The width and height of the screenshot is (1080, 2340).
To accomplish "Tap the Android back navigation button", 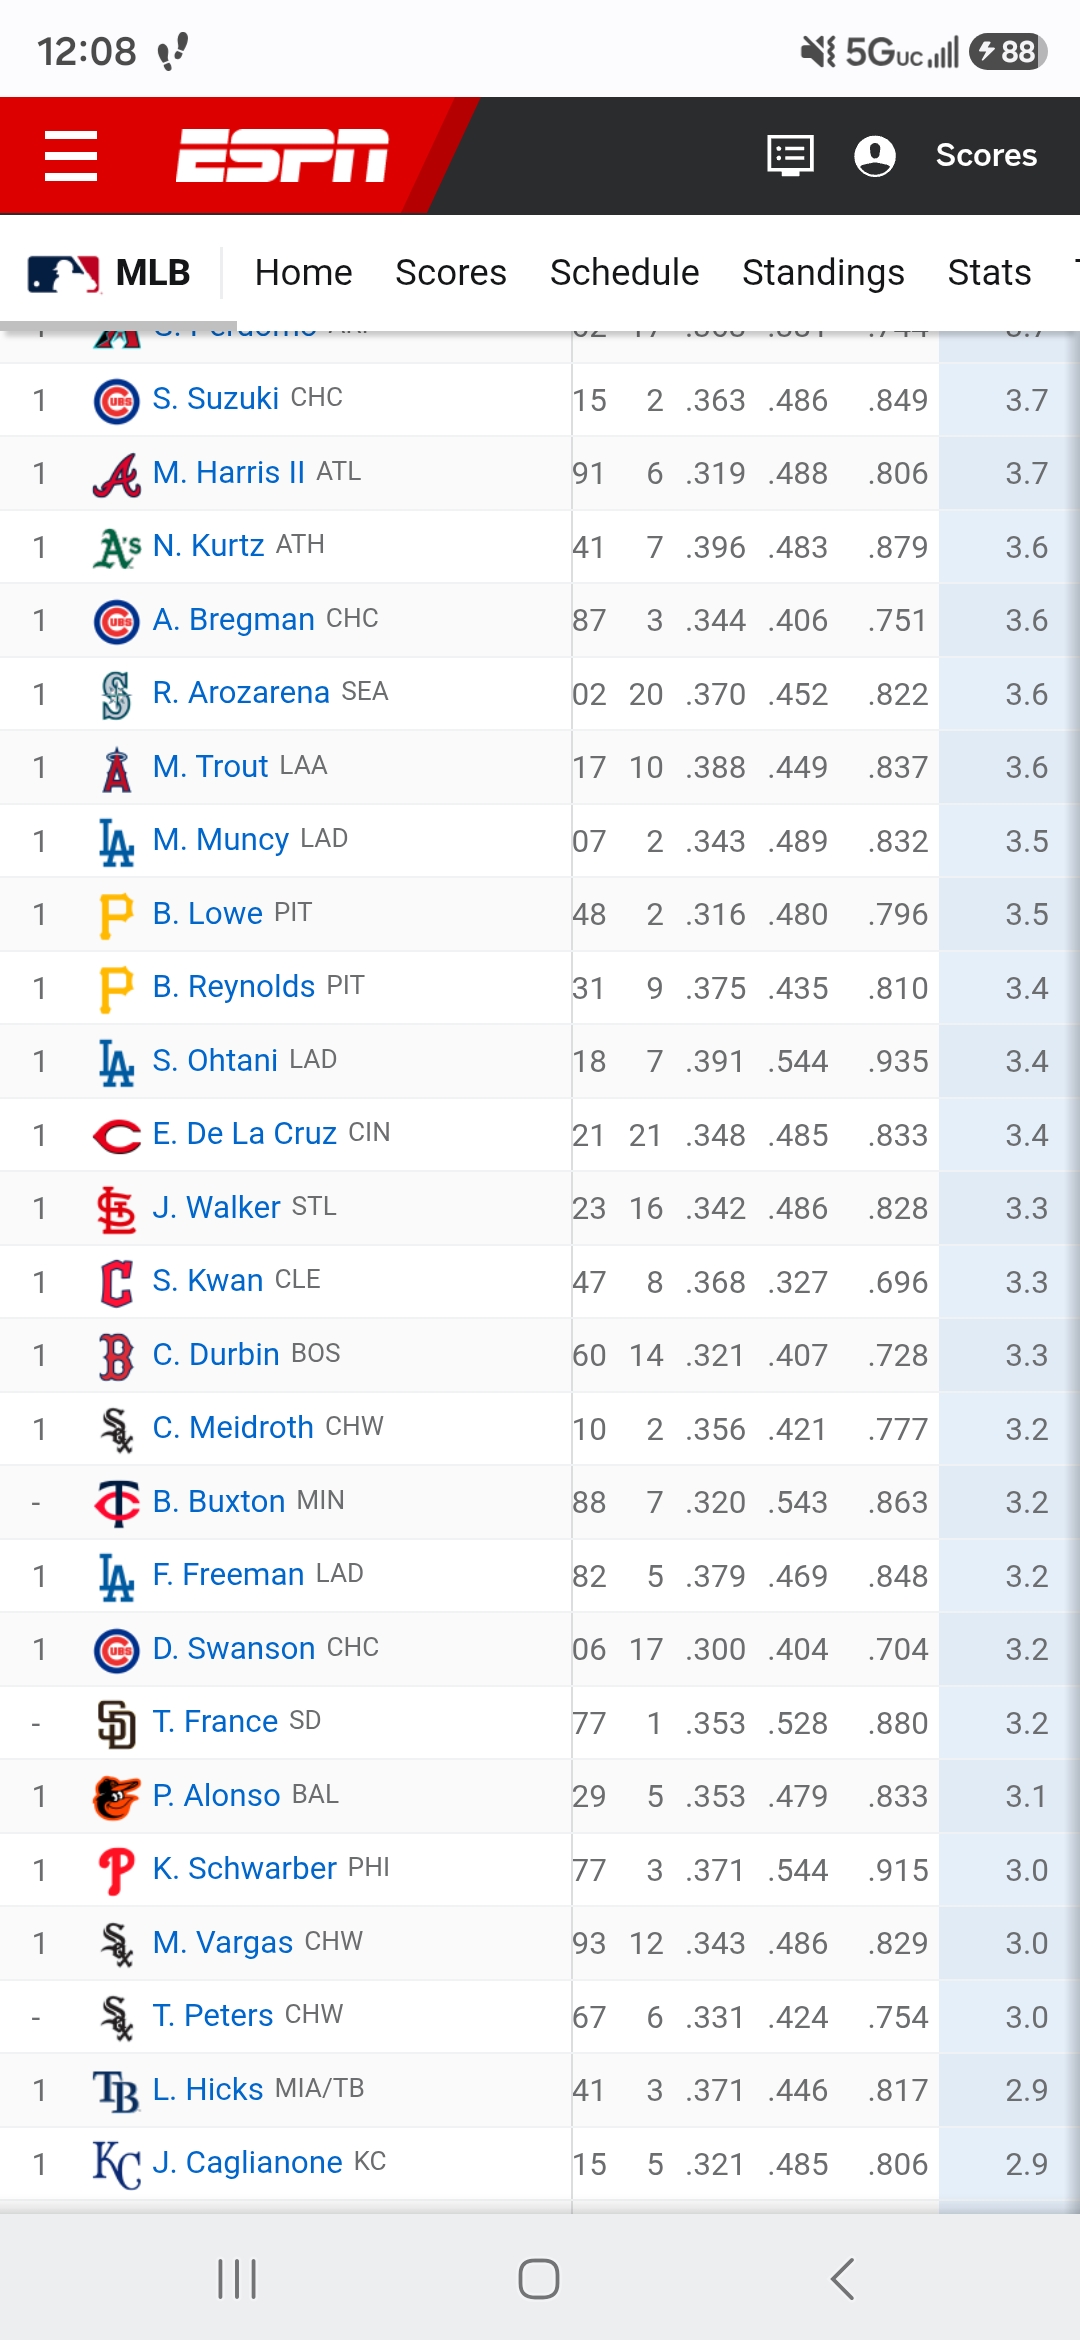I will (x=842, y=2279).
